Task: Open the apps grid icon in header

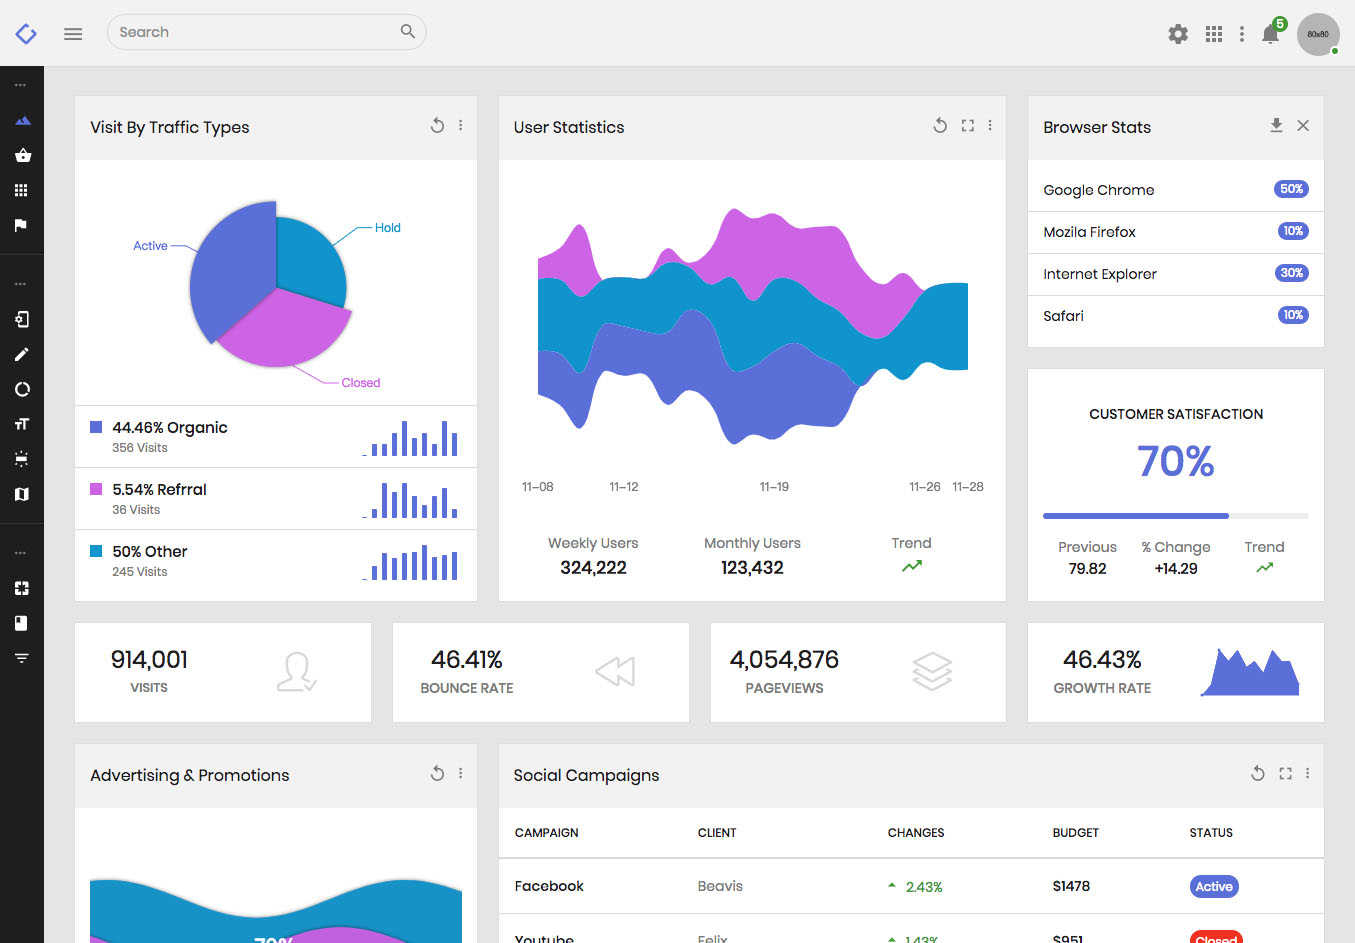Action: tap(1214, 34)
